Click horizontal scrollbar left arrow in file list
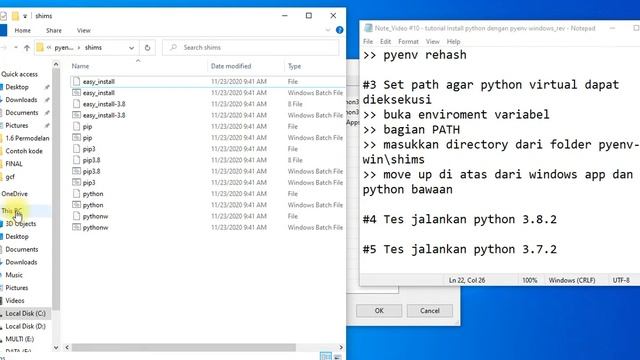The width and height of the screenshot is (640, 360). (67, 347)
